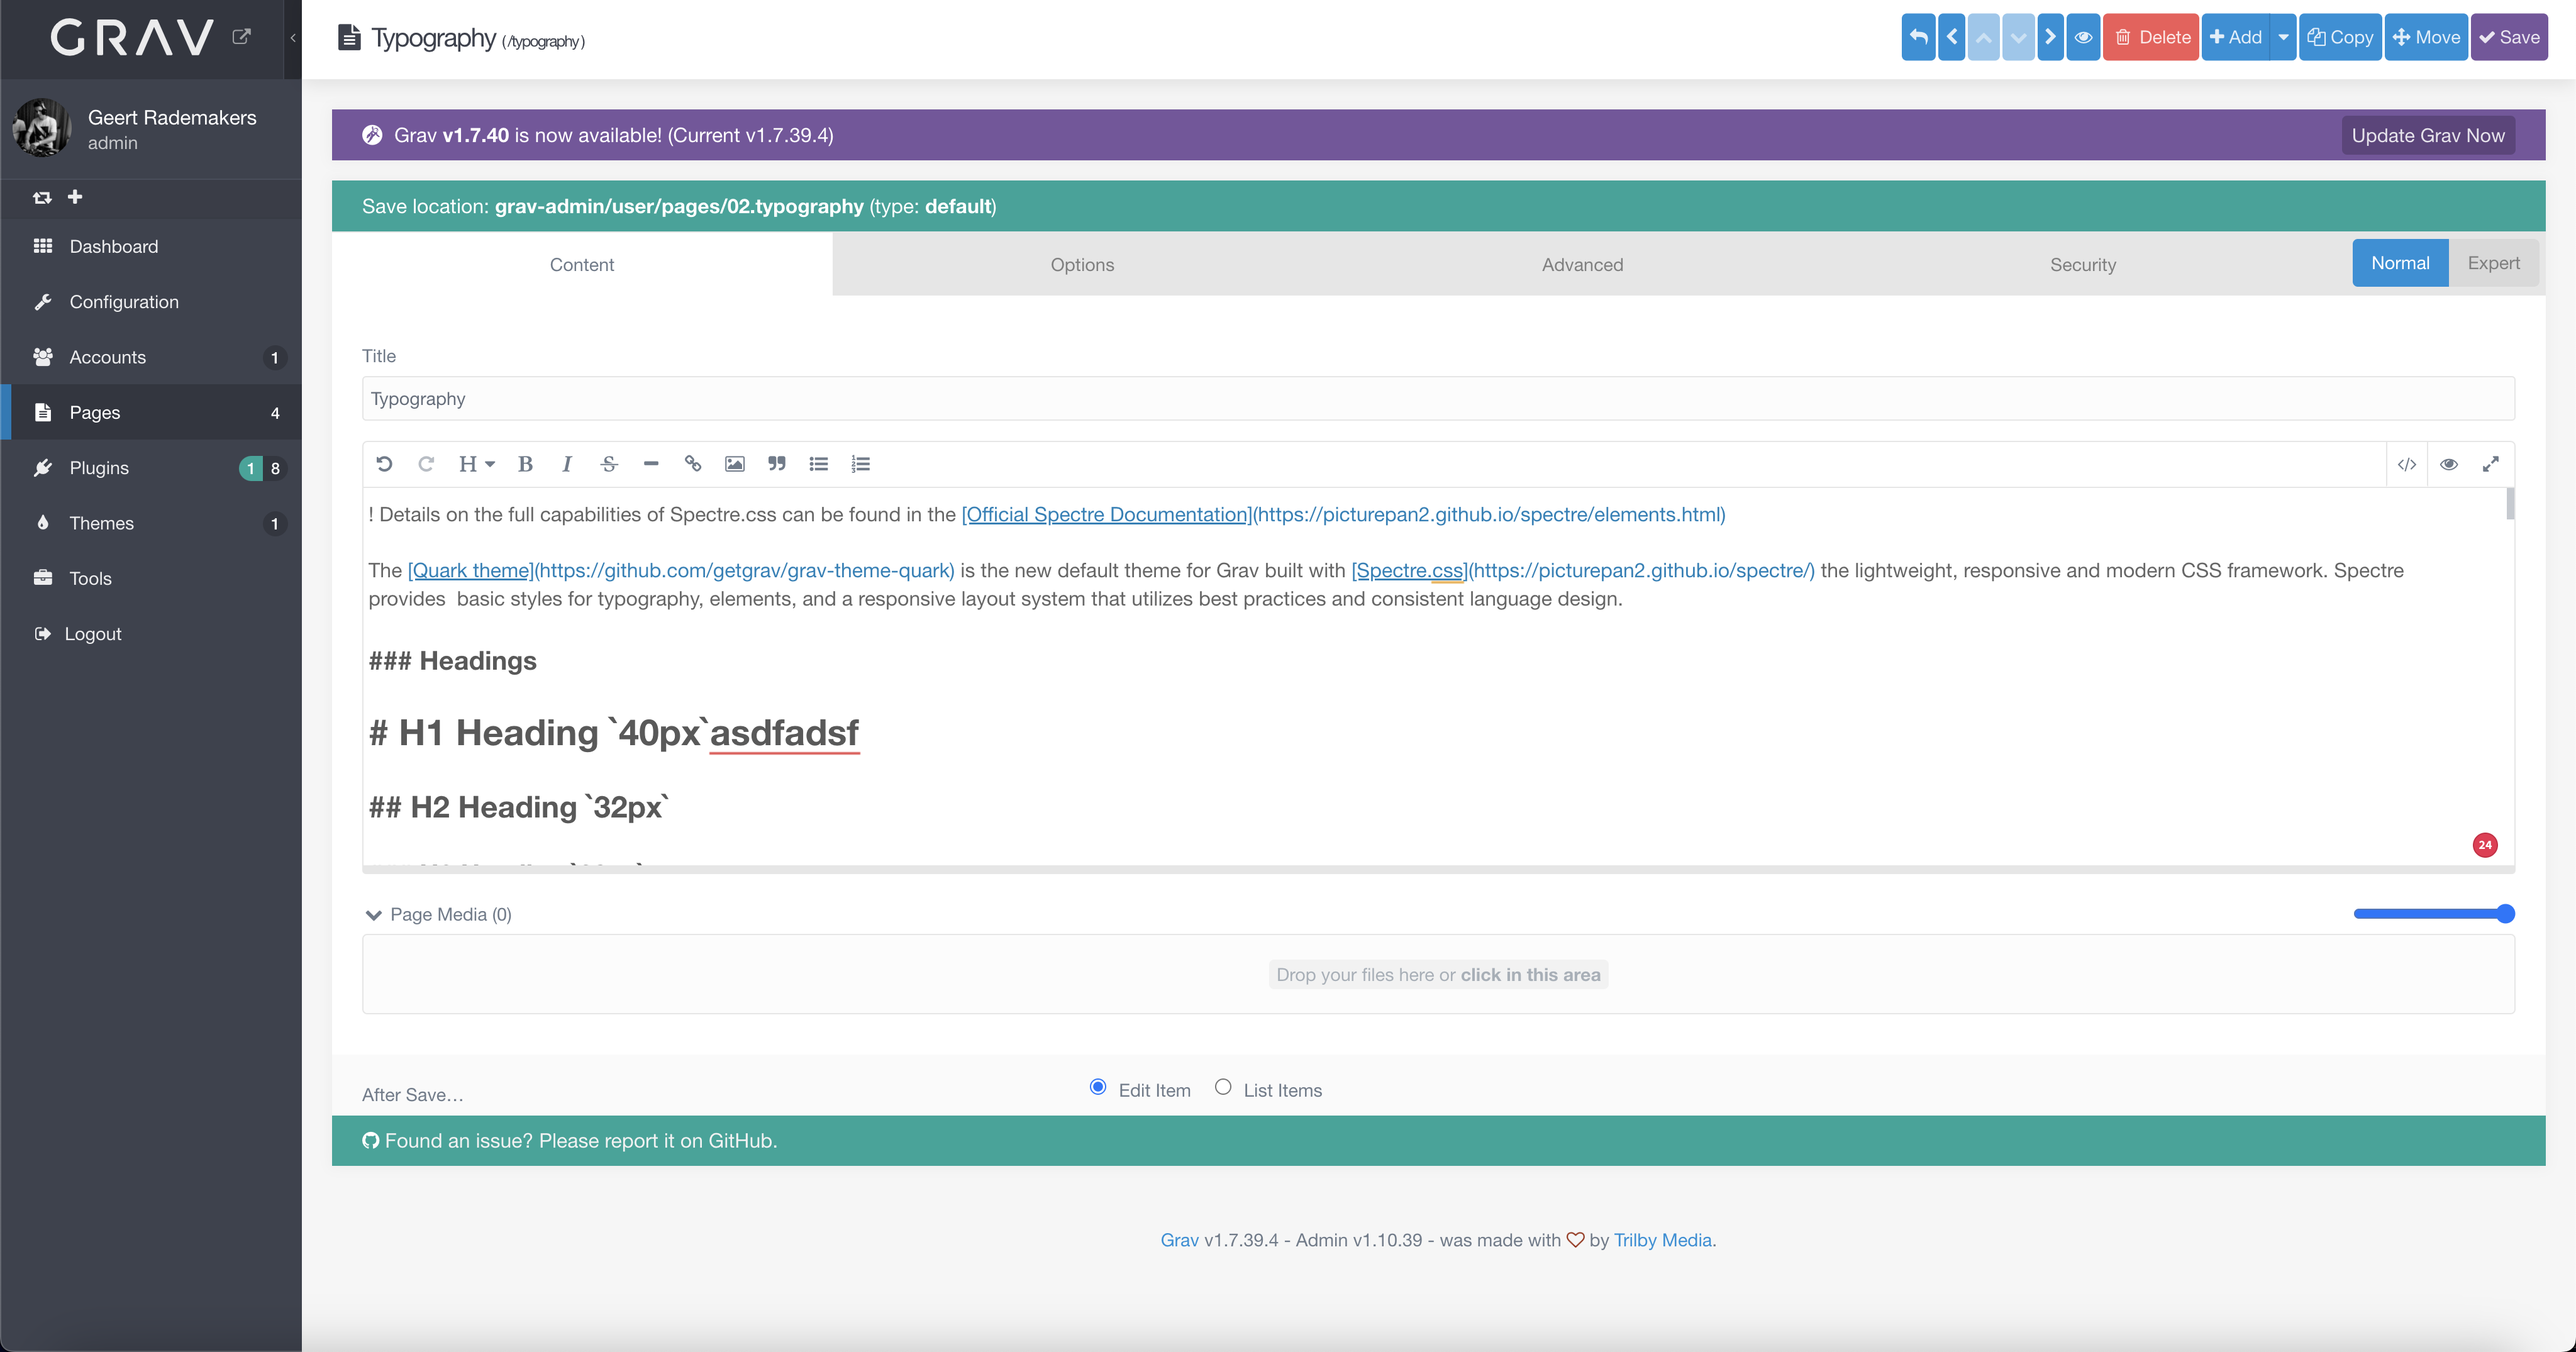The width and height of the screenshot is (2576, 1352).
Task: Undo last change in editor
Action: click(384, 464)
